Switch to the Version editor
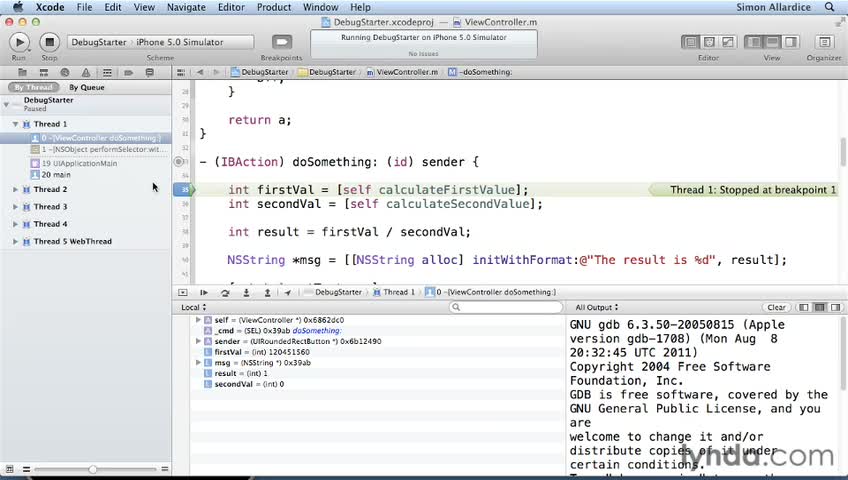The height and width of the screenshot is (480, 848). click(x=728, y=42)
